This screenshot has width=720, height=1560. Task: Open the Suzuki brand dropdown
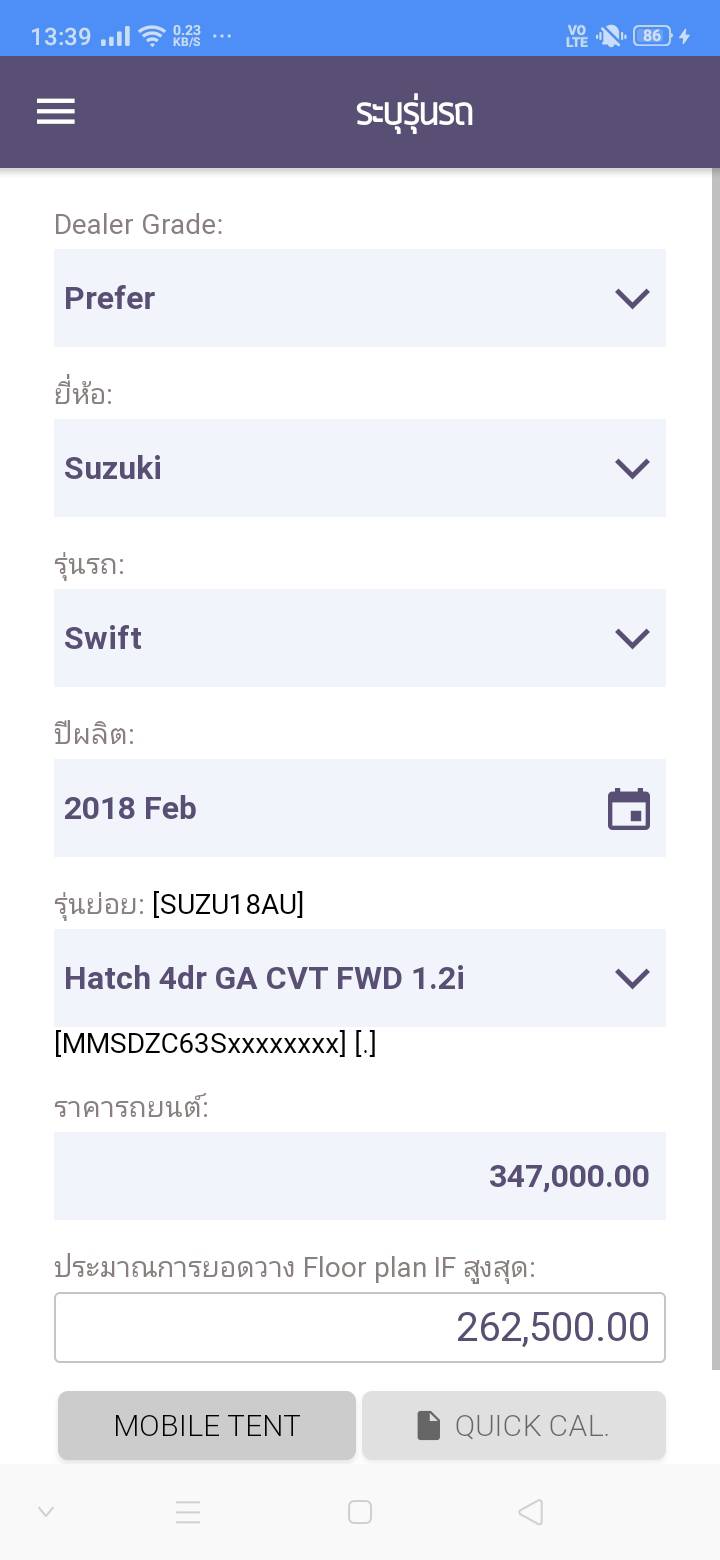click(x=360, y=468)
